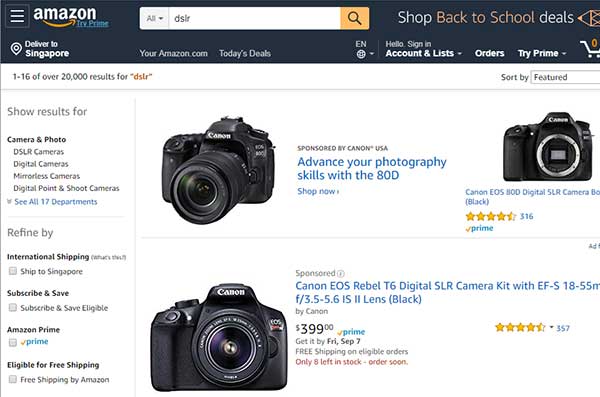Check Subscribe & Save Eligible
This screenshot has width=600, height=397.
click(x=13, y=307)
